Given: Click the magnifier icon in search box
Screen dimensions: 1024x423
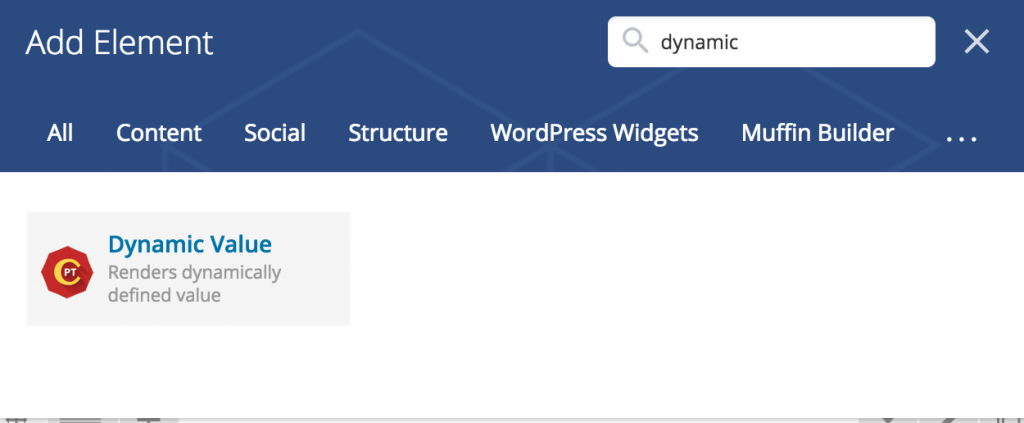Looking at the screenshot, I should [x=635, y=42].
